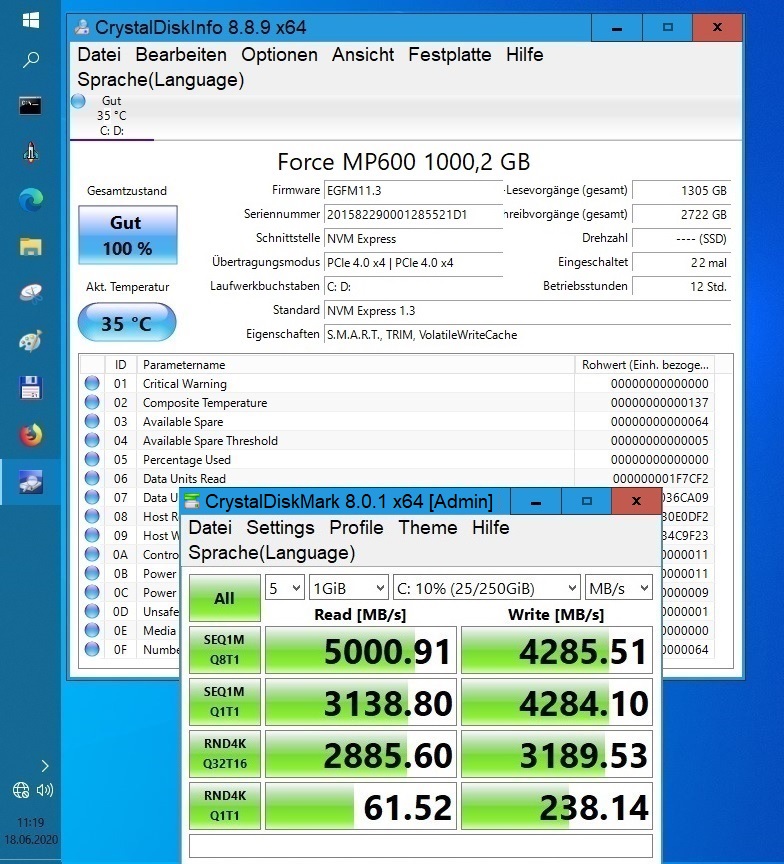Open File Explorer from the taskbar
This screenshot has height=864, width=784.
31,247
